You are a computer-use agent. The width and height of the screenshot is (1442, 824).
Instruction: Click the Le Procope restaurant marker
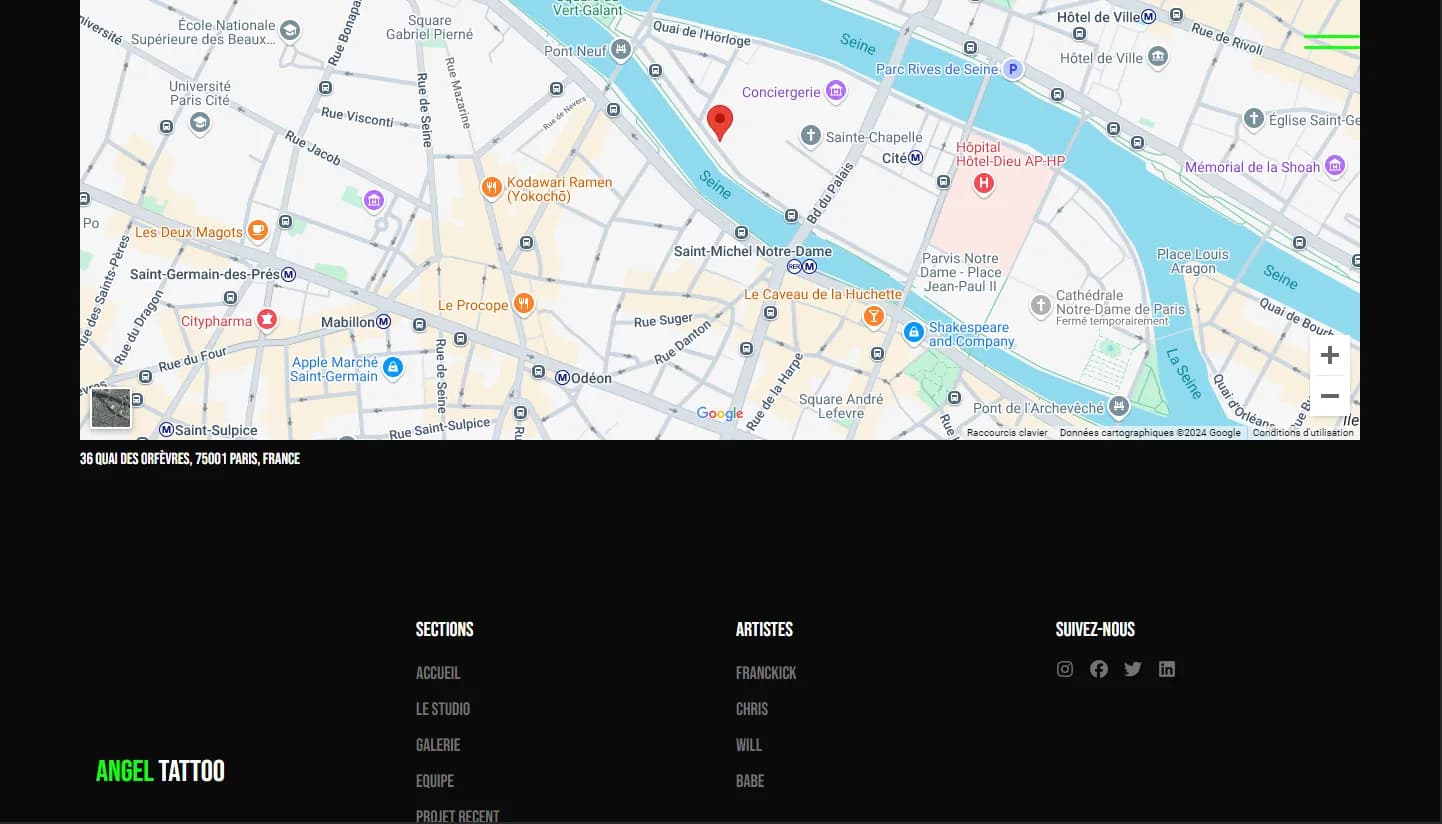click(523, 304)
